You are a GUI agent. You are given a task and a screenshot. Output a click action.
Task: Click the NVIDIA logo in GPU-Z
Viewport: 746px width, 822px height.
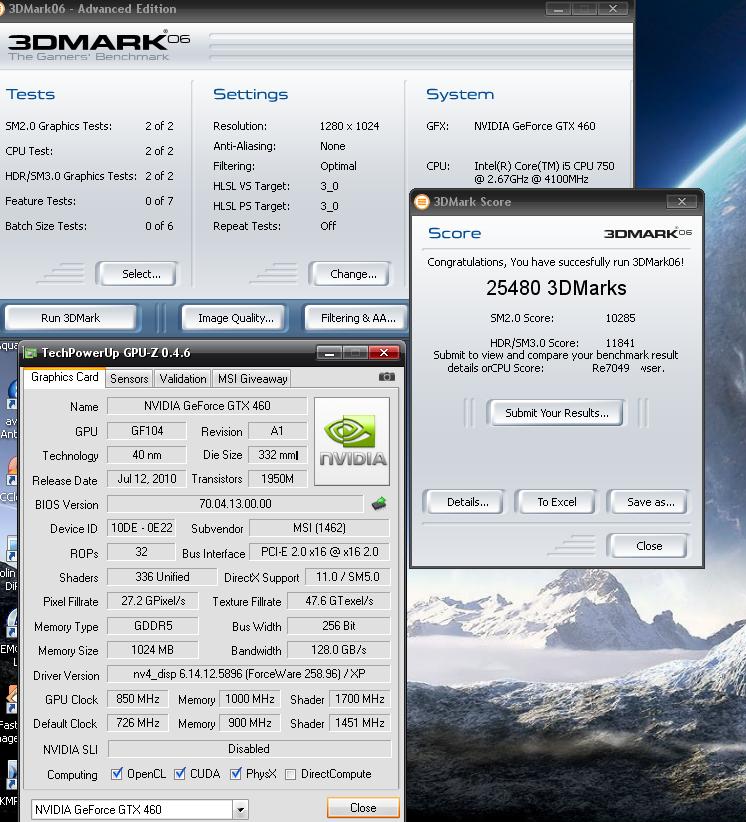[352, 441]
